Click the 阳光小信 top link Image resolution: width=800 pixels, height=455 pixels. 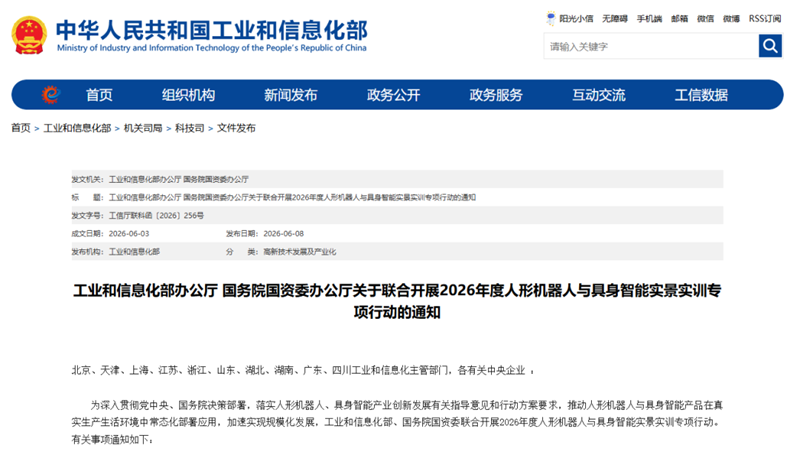click(x=576, y=19)
